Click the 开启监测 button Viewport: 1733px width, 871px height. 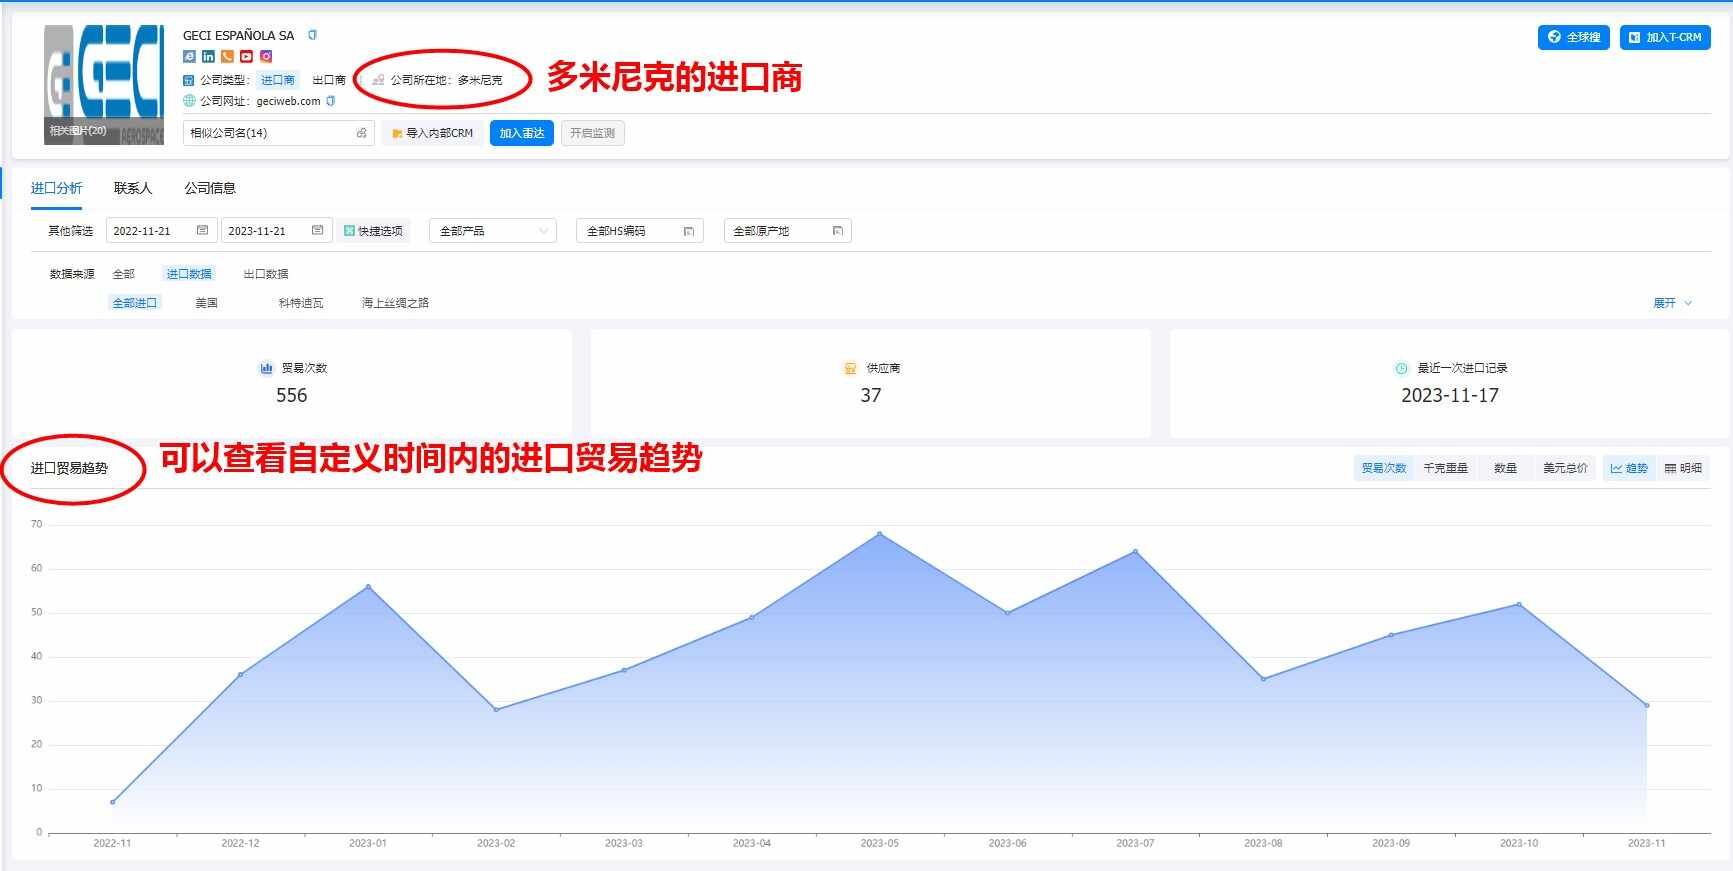click(592, 133)
